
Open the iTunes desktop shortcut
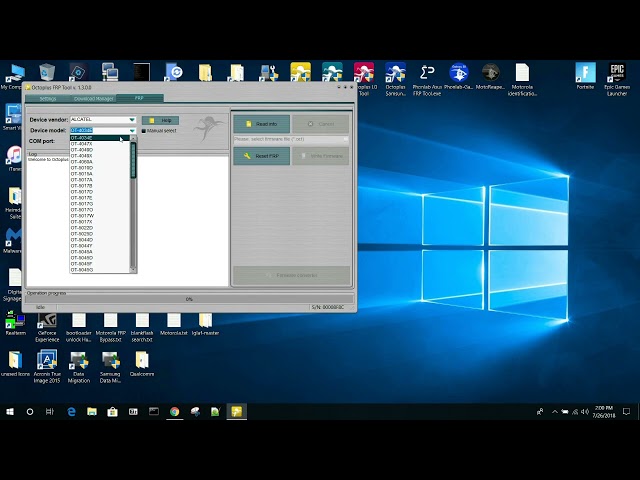coord(15,158)
